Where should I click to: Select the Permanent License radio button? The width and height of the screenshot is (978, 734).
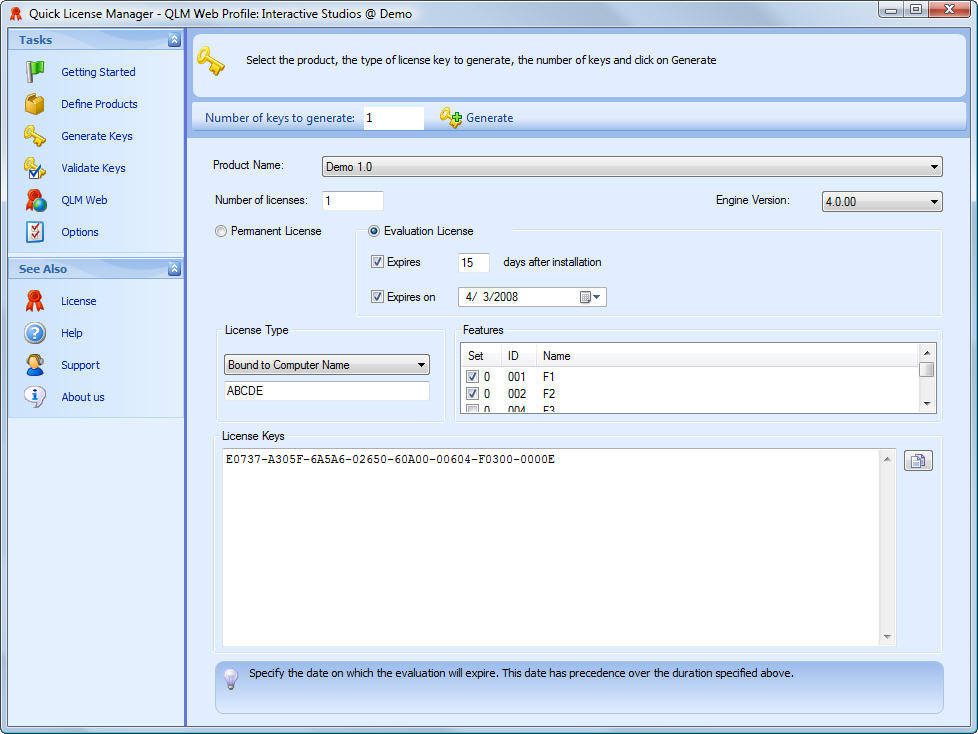[x=221, y=231]
